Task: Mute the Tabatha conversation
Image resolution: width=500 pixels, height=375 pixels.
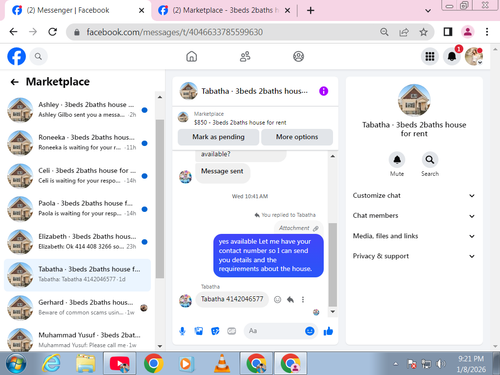Action: [x=397, y=160]
